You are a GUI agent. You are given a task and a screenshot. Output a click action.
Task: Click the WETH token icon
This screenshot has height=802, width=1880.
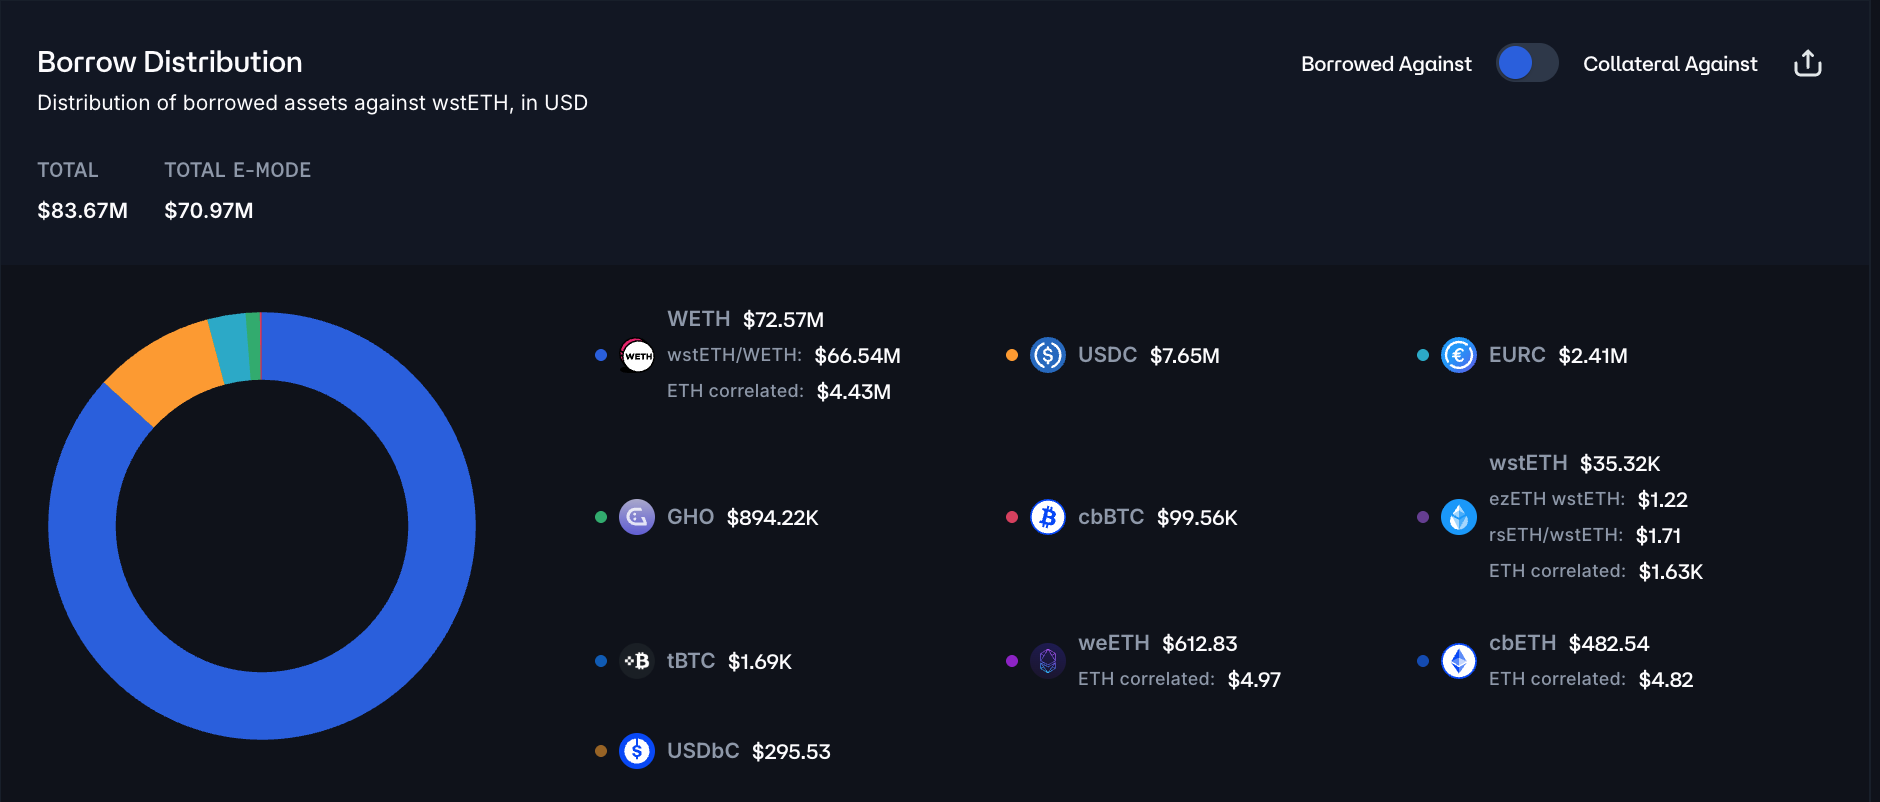637,355
